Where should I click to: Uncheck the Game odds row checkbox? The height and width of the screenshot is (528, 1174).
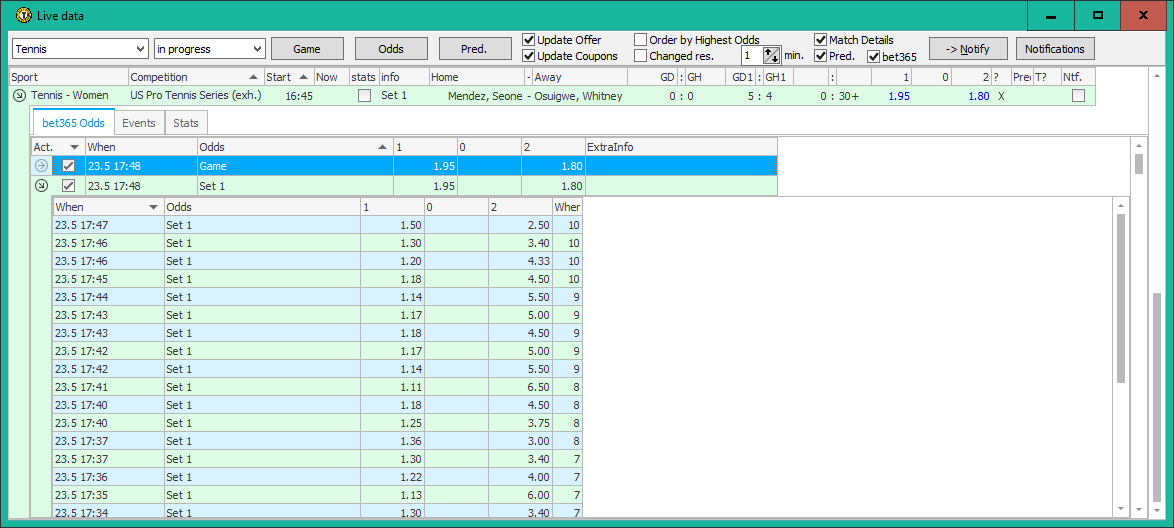[x=68, y=166]
